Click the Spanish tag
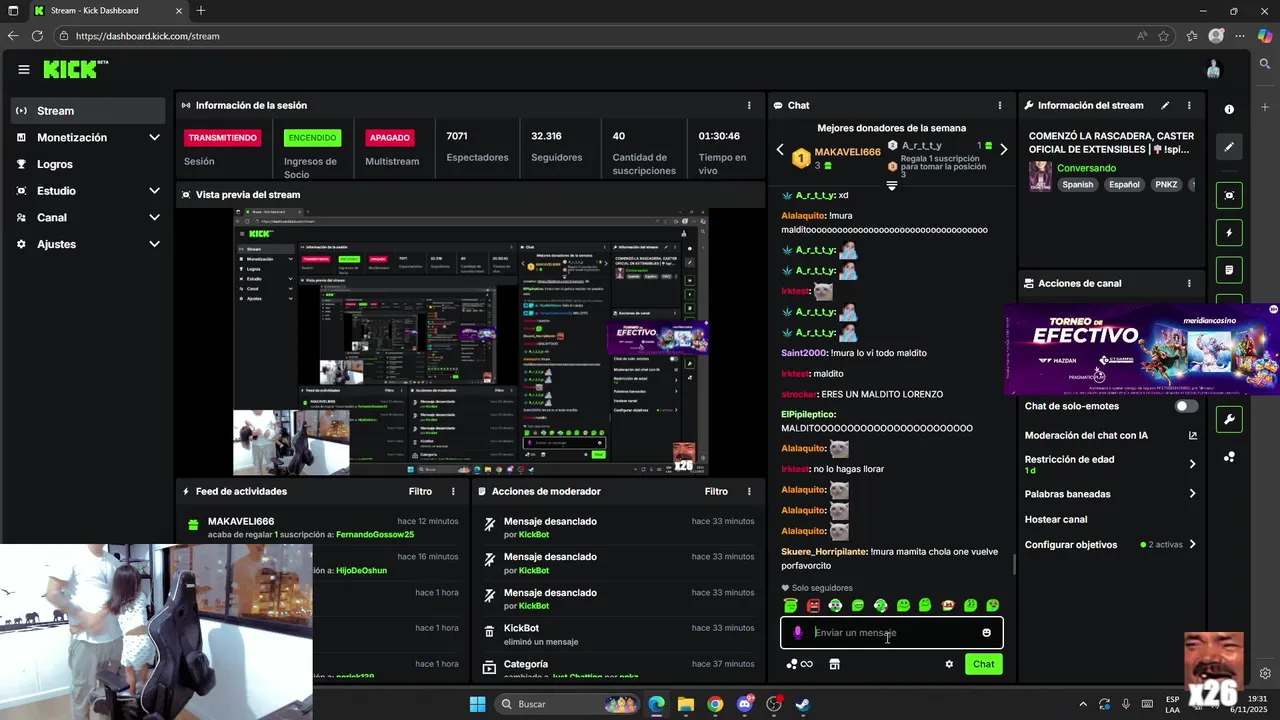1280x720 pixels. 1078,184
